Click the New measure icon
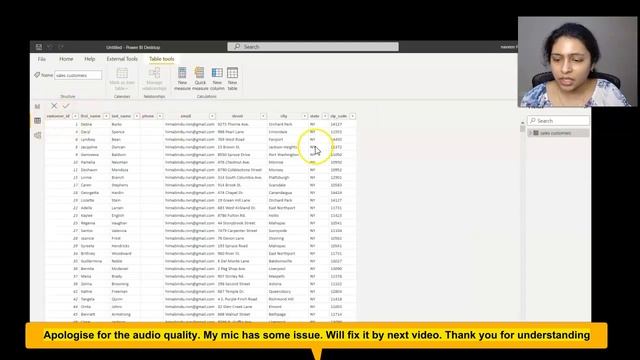Screen dimensions: 640x360 point(182,73)
